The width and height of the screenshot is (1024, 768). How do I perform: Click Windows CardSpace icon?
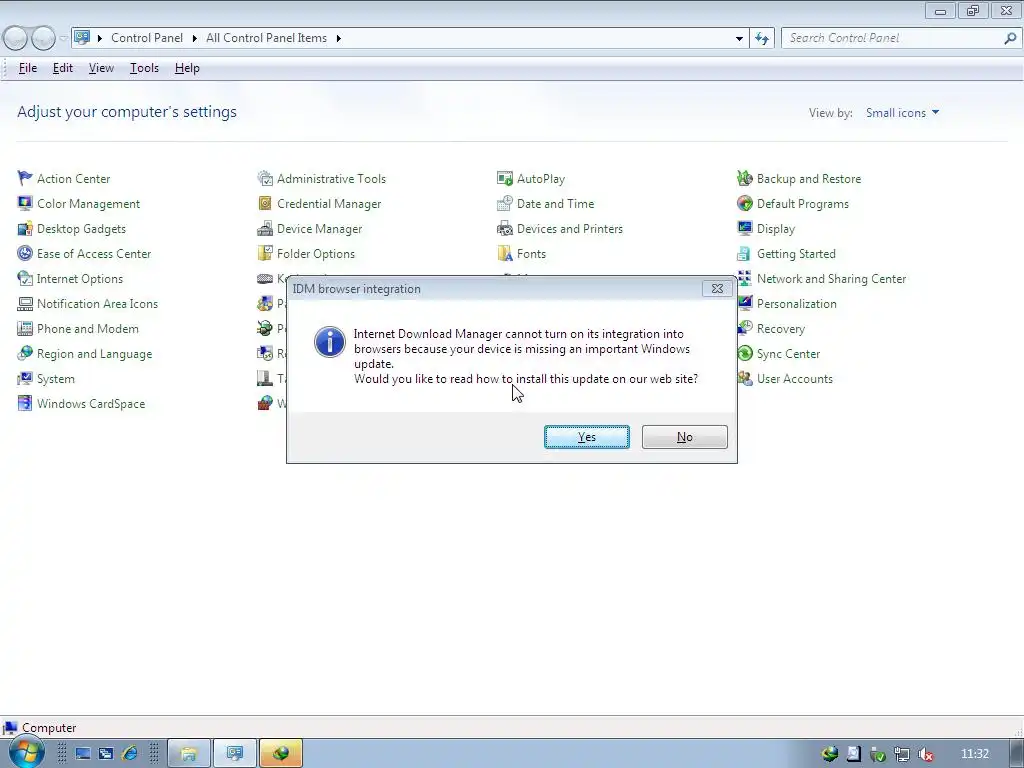coord(25,404)
